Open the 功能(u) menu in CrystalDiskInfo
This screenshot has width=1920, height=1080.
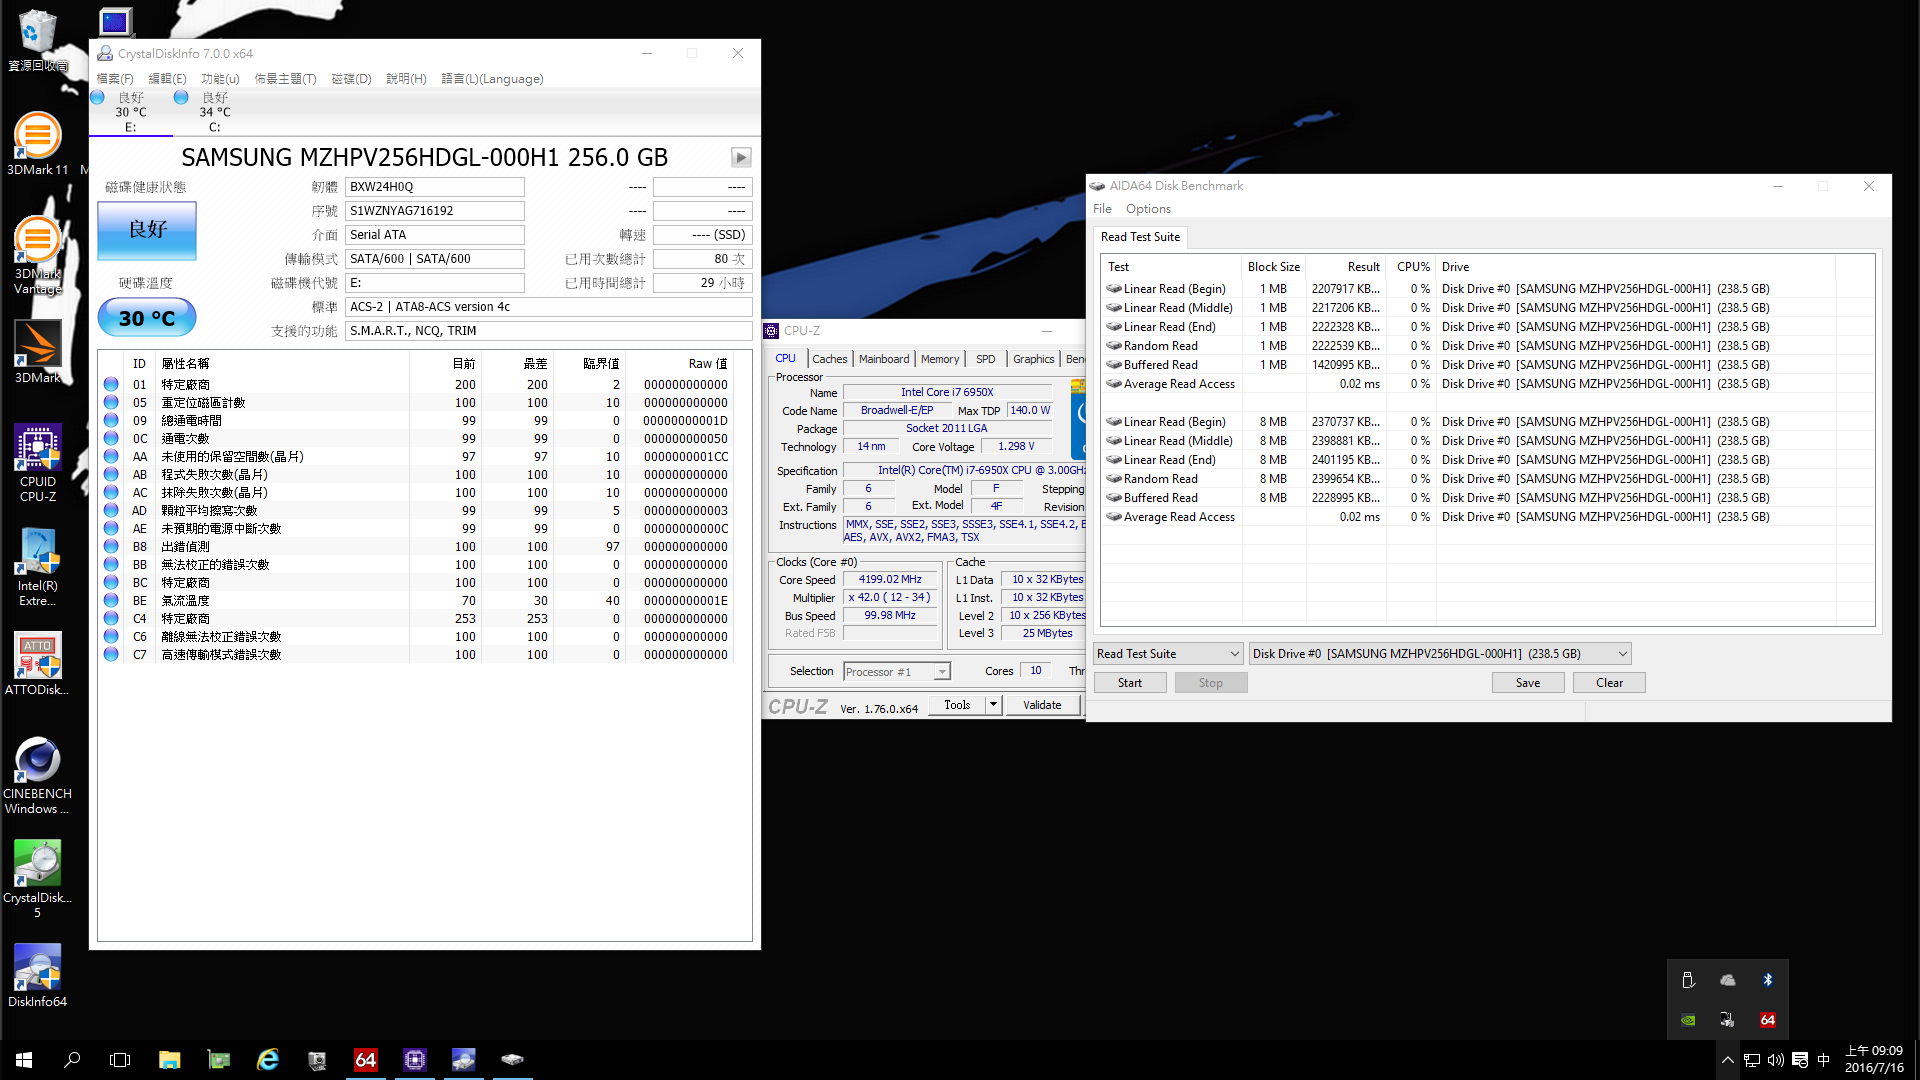point(220,79)
